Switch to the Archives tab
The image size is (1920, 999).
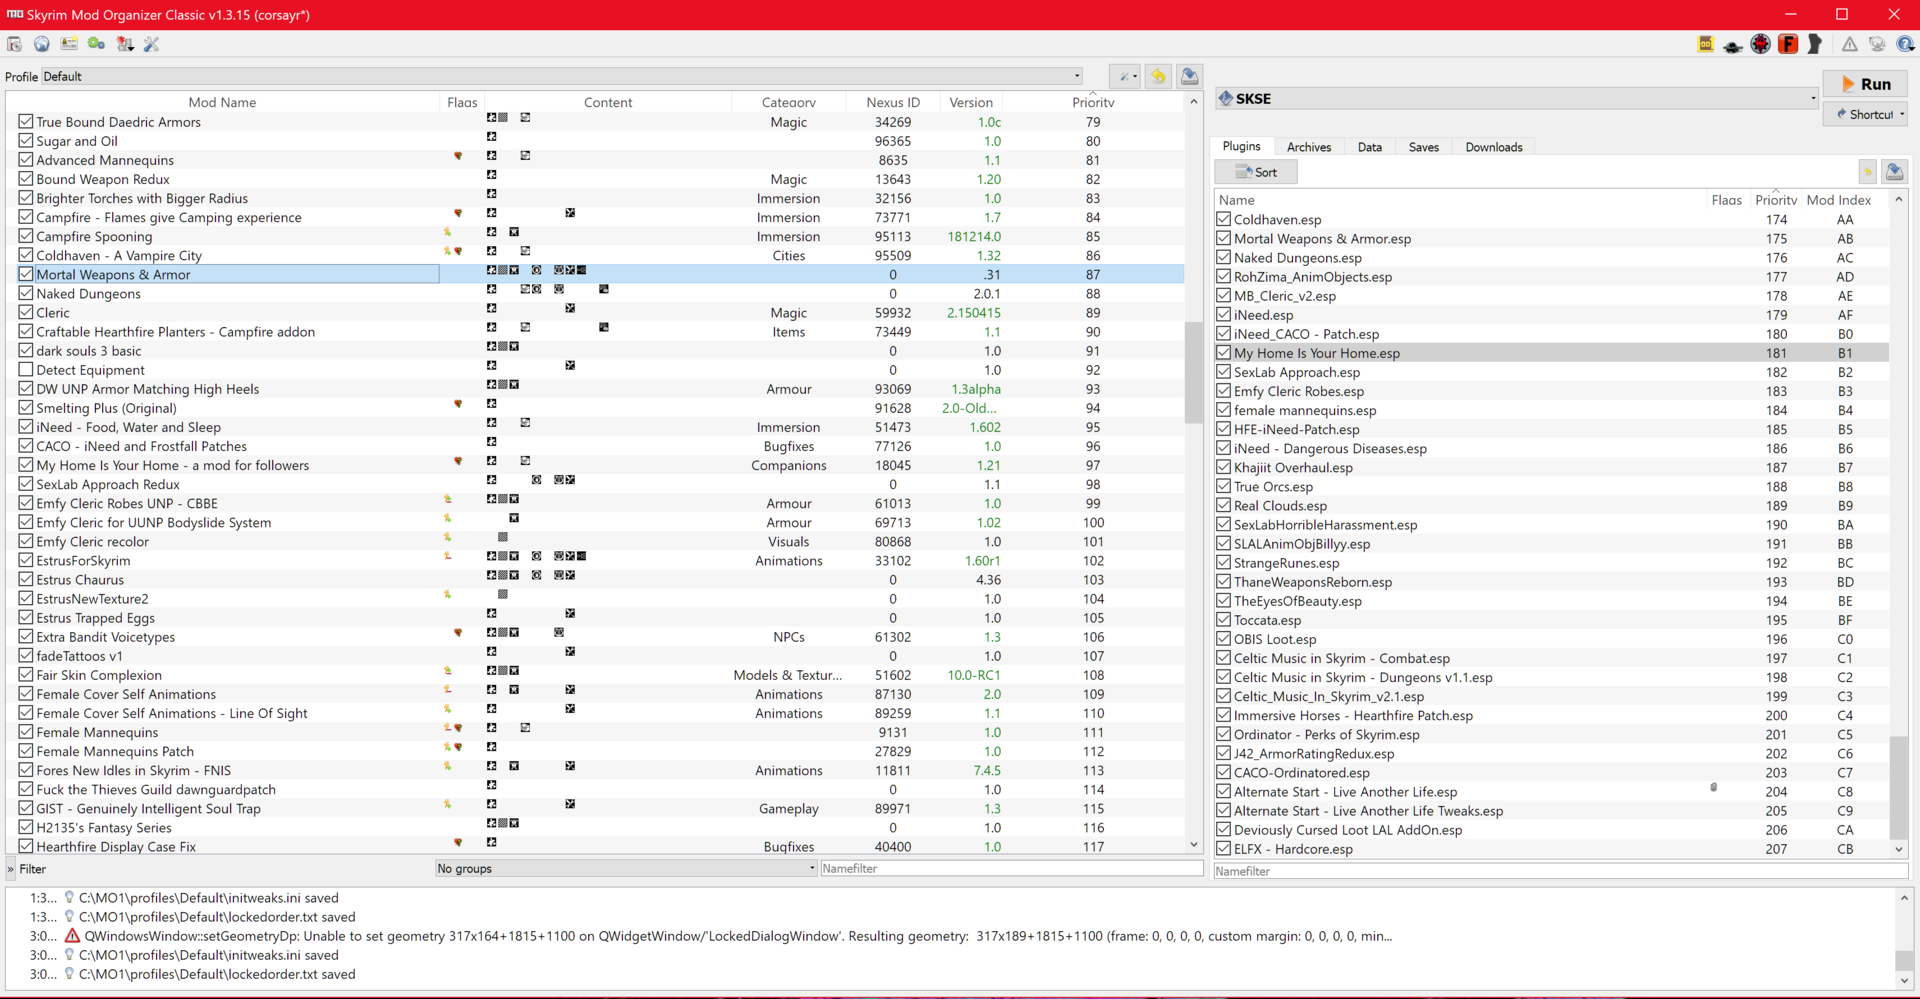point(1308,147)
